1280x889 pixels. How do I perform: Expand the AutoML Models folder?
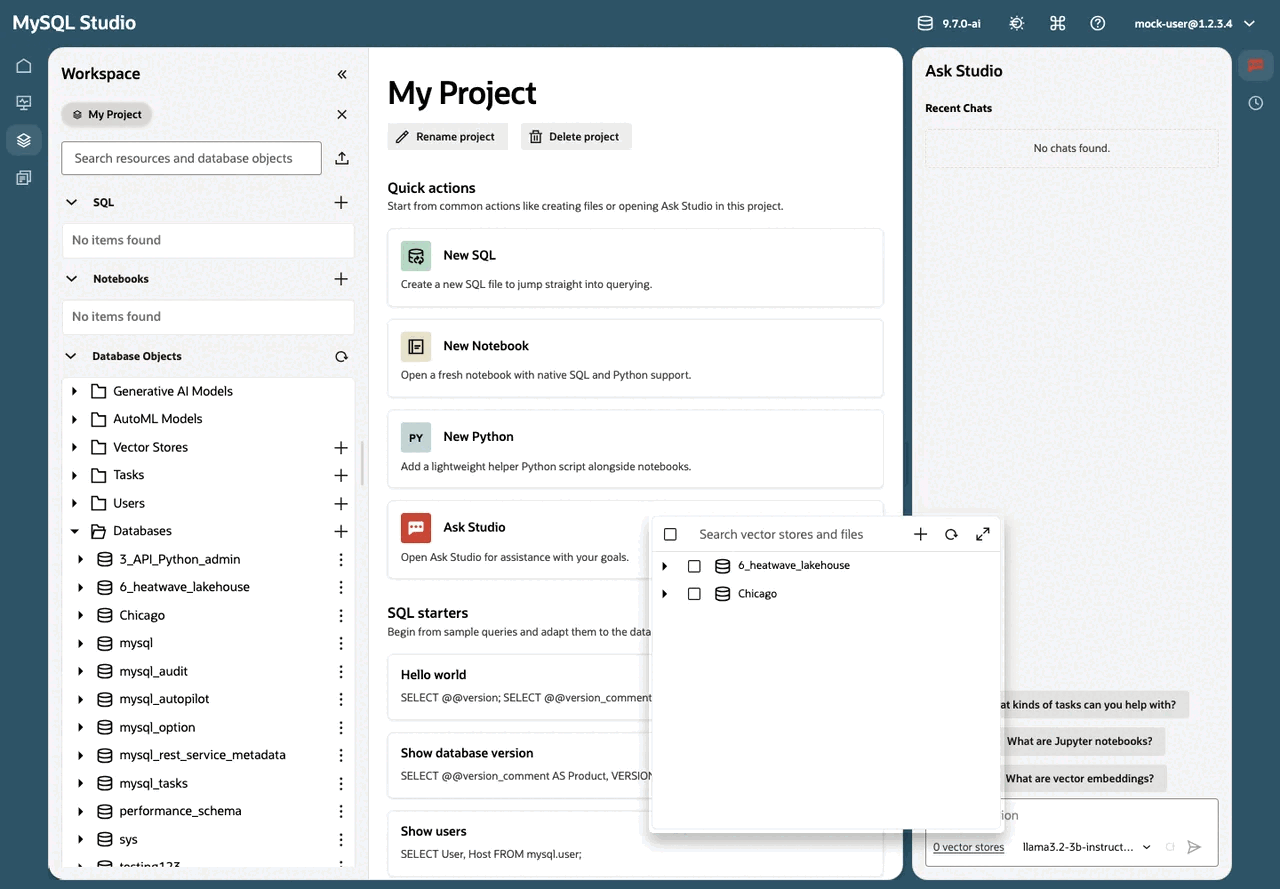point(75,420)
